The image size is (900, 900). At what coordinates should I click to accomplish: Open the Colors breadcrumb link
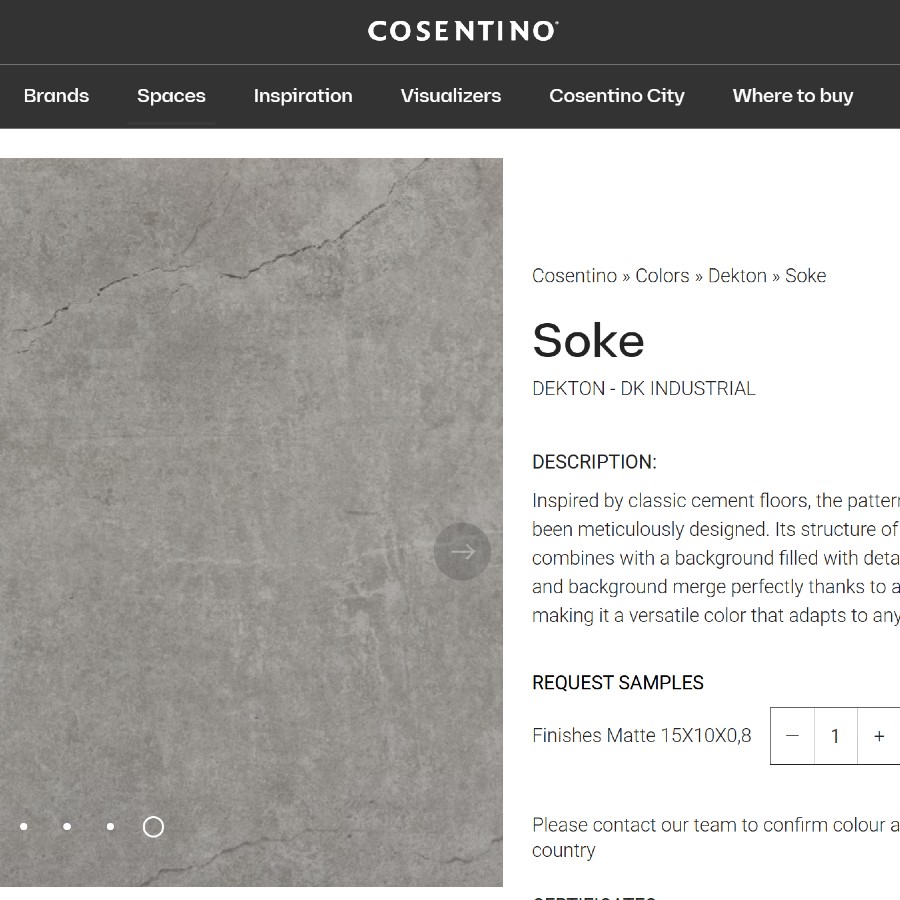pos(662,275)
